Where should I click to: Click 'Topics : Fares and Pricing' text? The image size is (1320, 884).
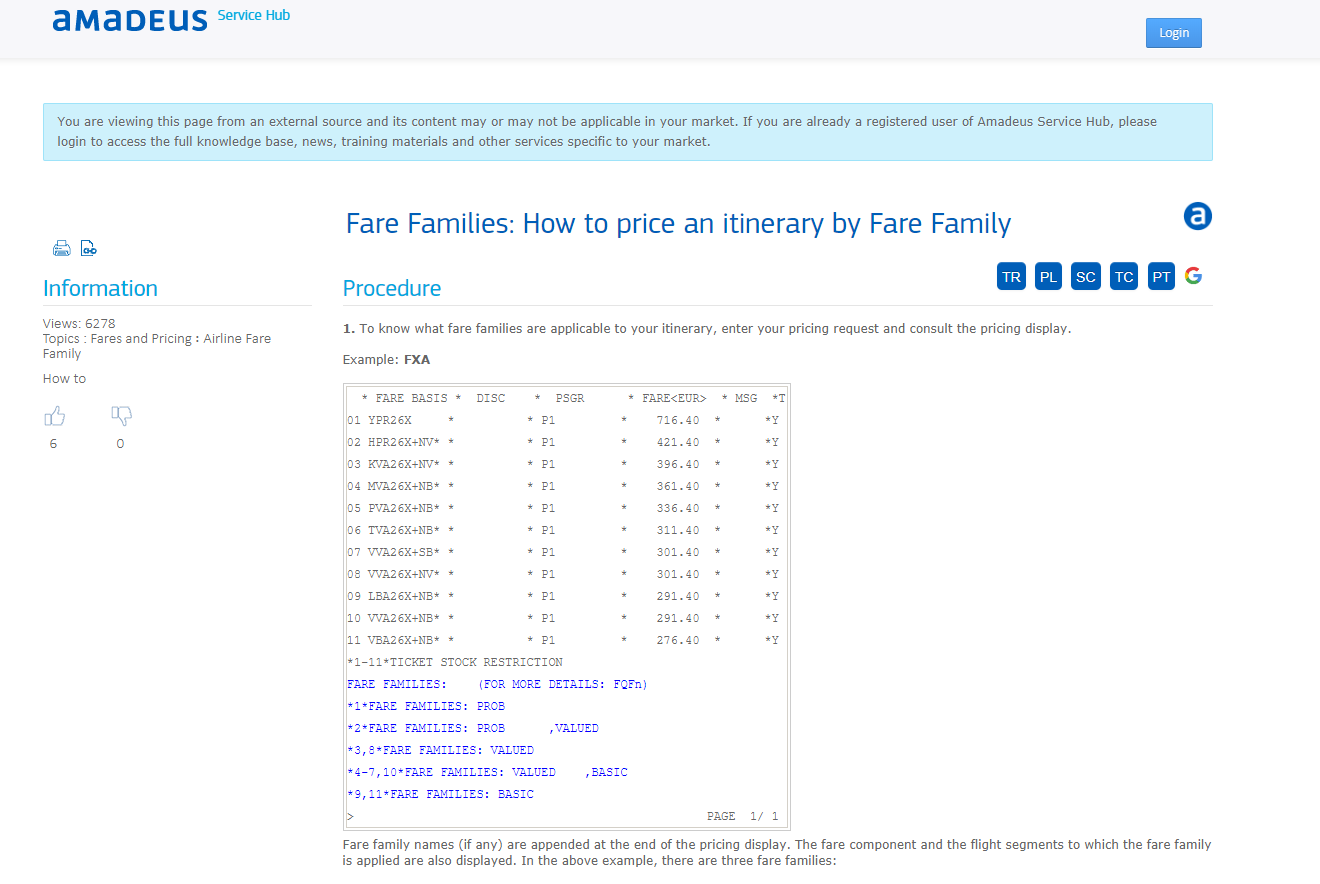click(x=157, y=346)
